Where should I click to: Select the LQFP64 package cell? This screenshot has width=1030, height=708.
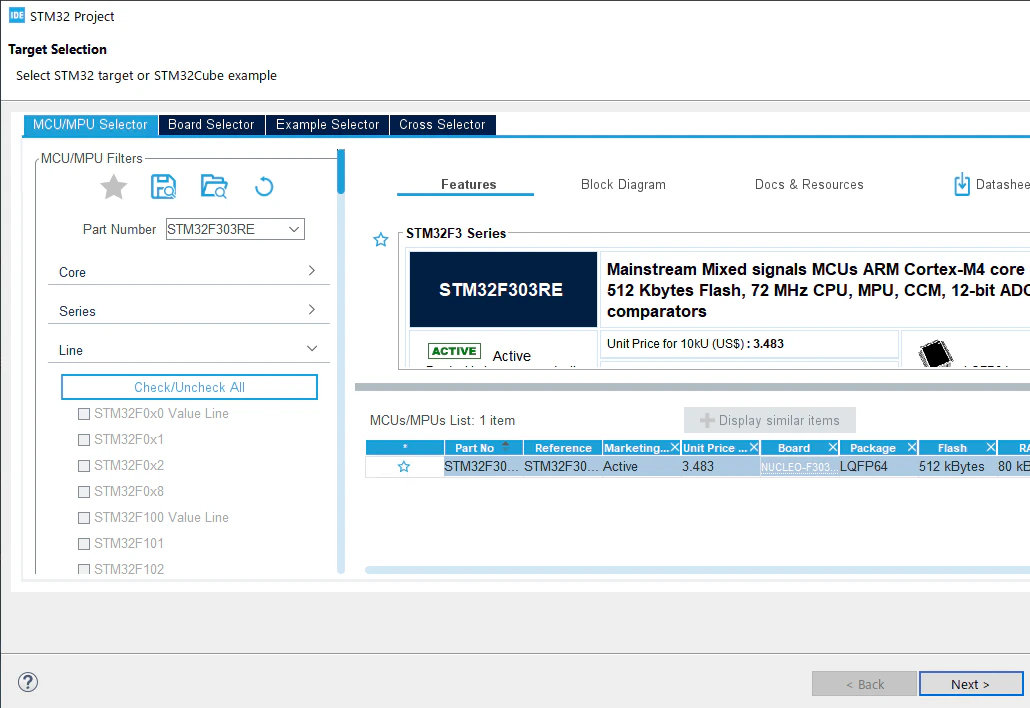879,466
